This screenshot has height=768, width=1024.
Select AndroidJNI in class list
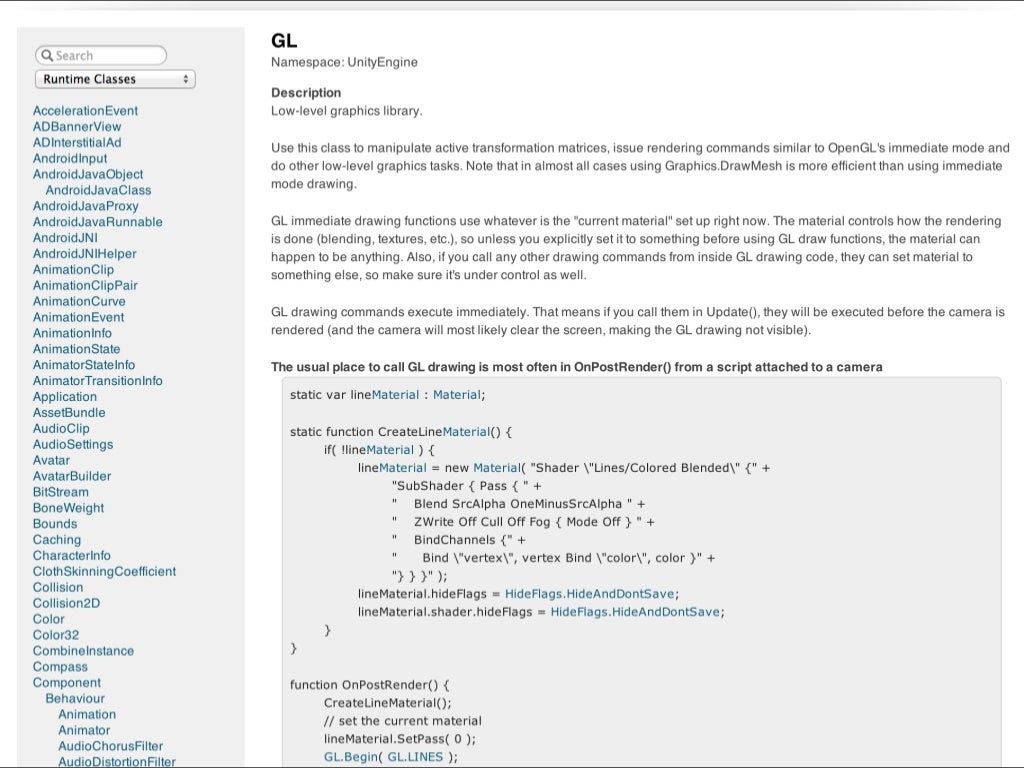coord(65,238)
